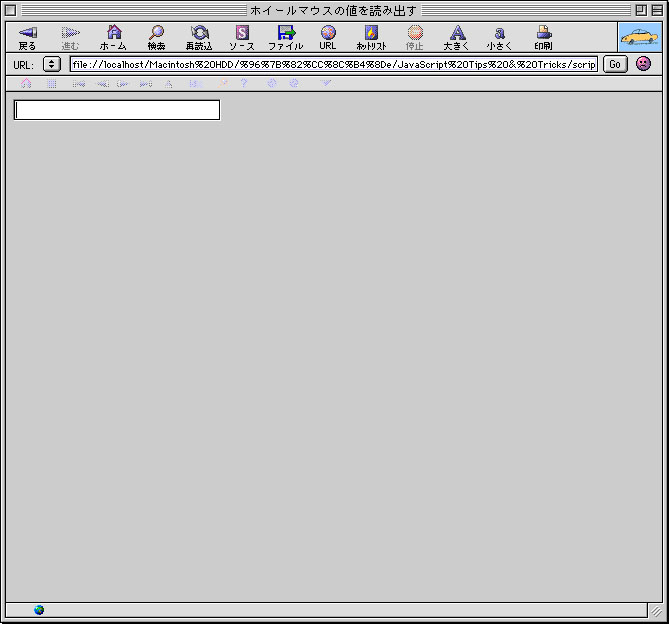
Task: Click the yellow taxi logo icon
Action: coord(640,38)
